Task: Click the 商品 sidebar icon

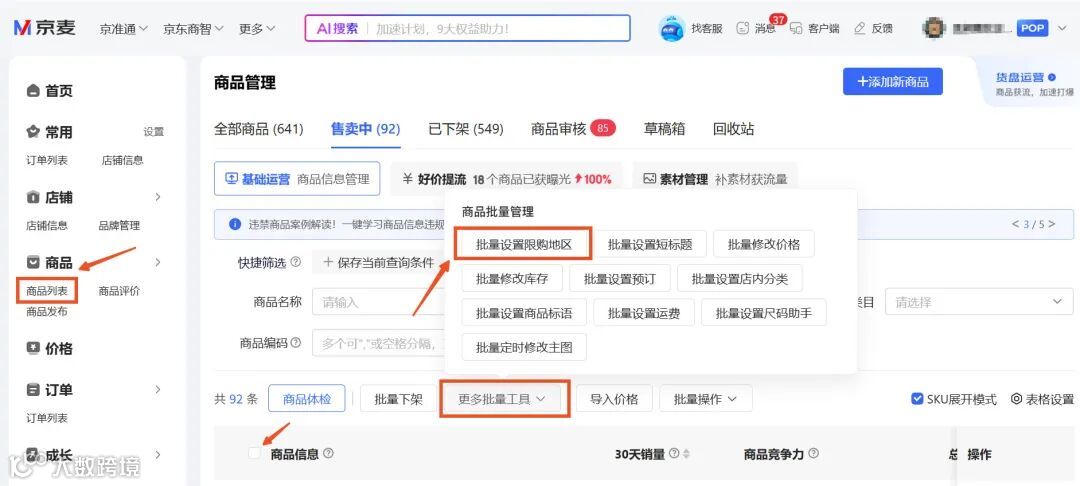Action: [32, 262]
